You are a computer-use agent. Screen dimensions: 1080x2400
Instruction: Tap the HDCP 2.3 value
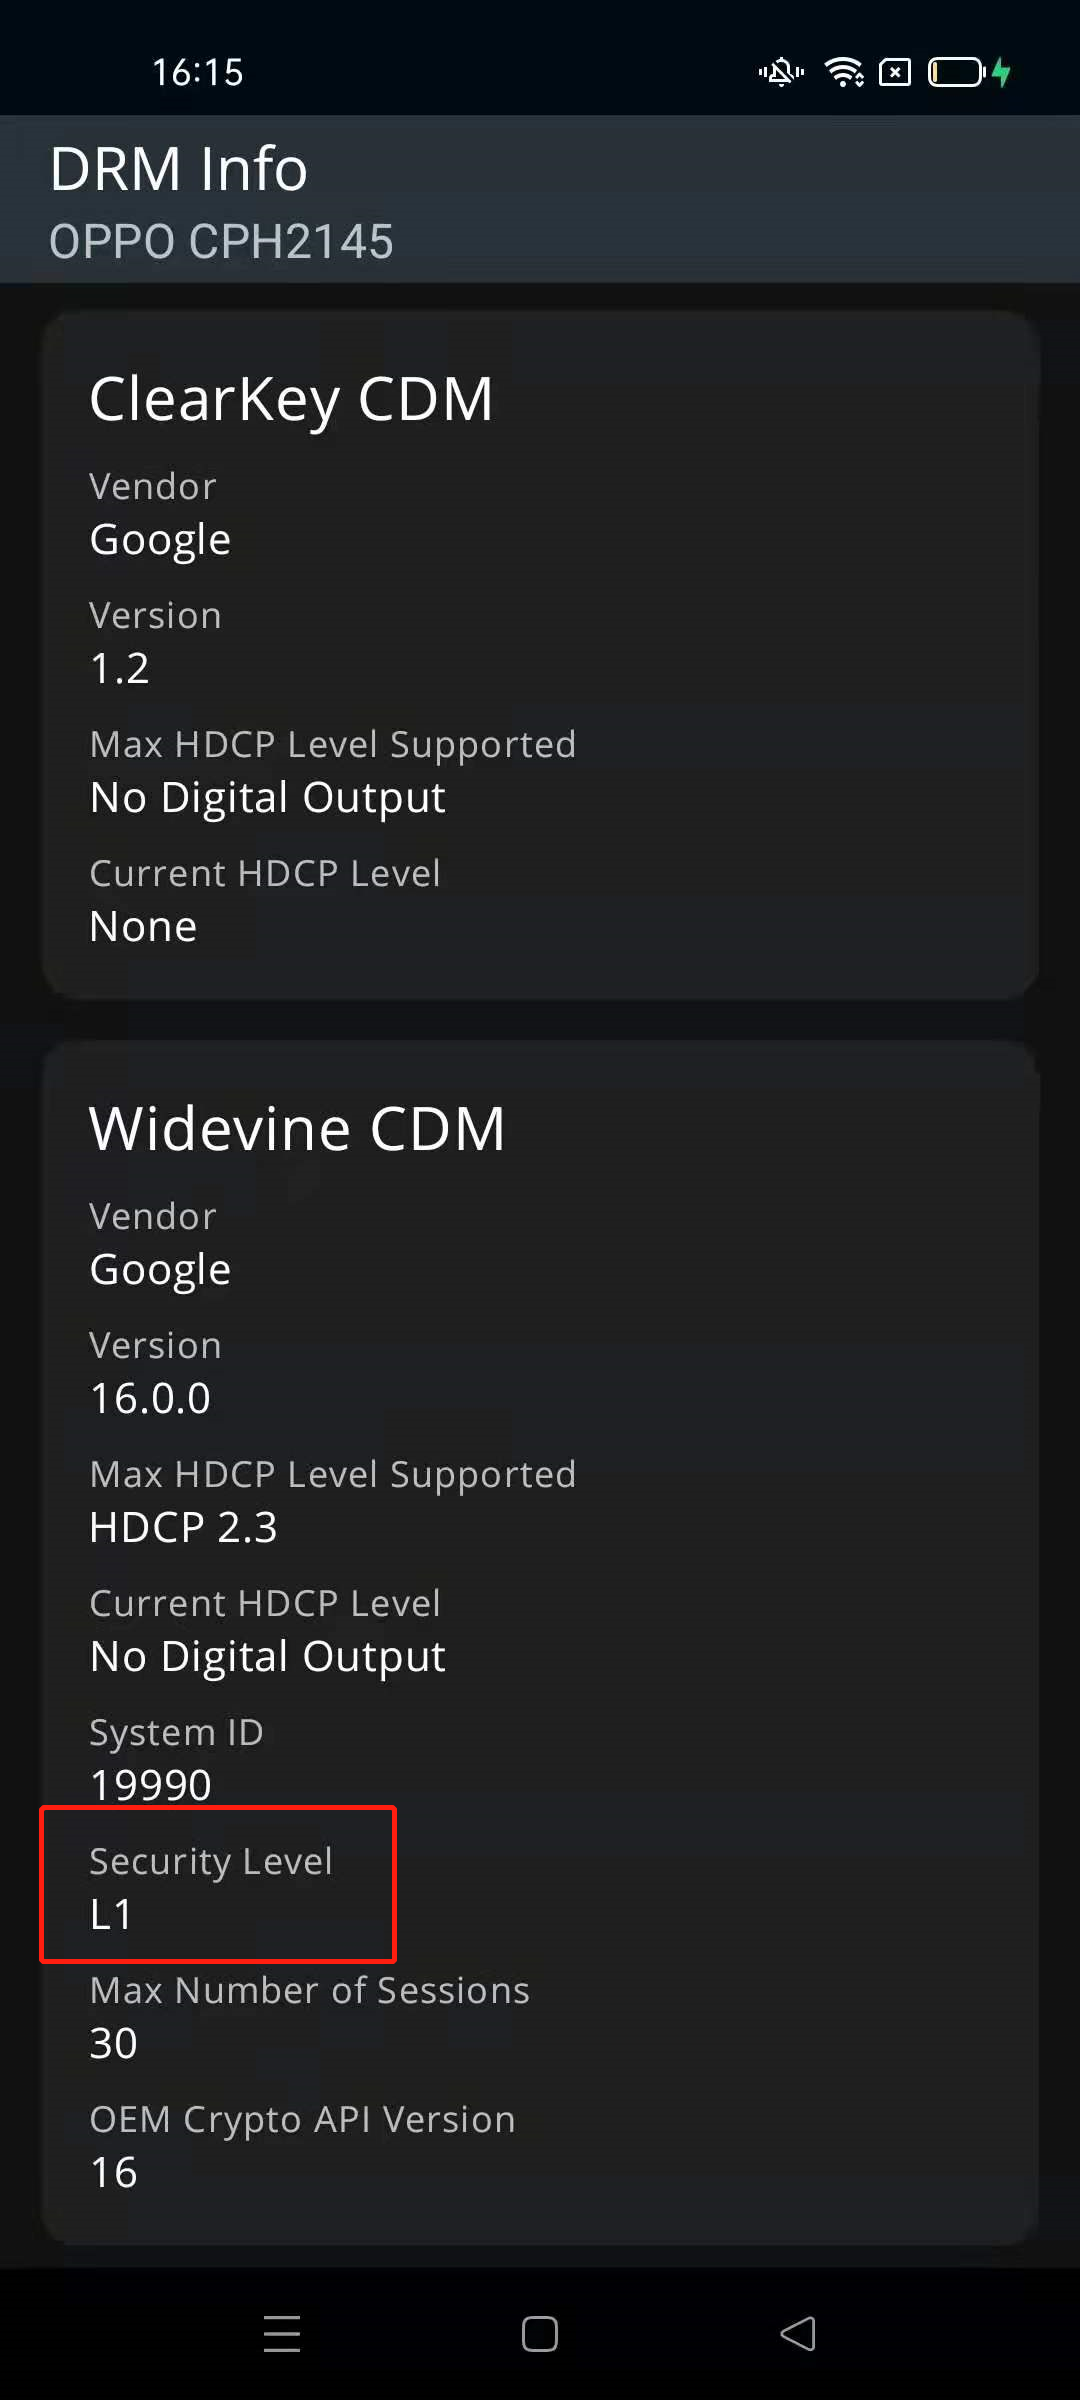point(183,1527)
